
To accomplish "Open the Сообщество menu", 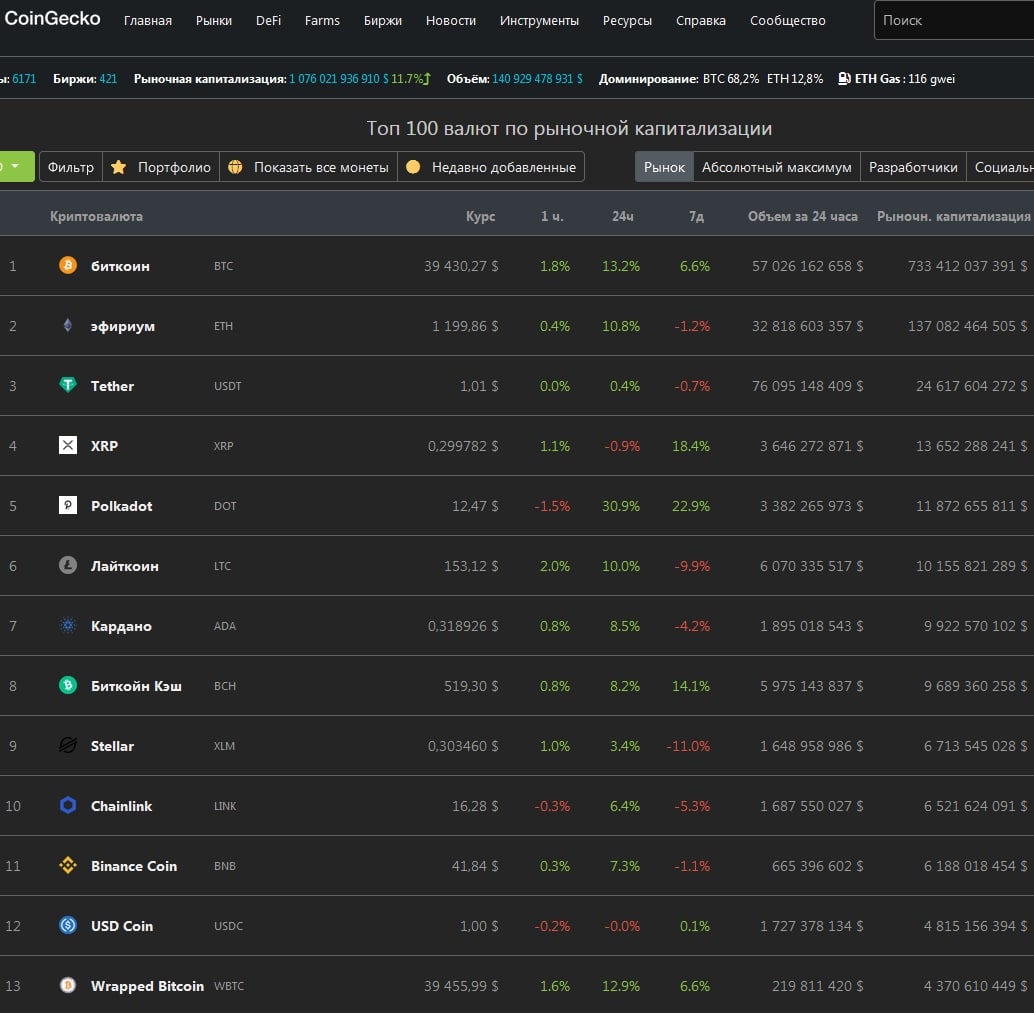I will coord(787,20).
